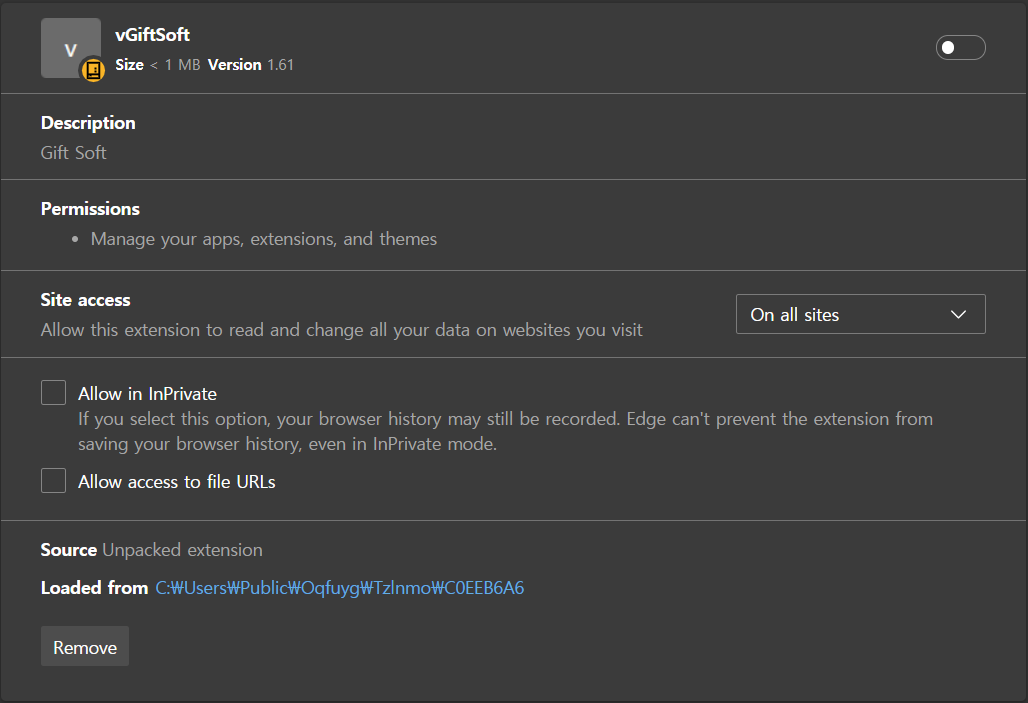The height and width of the screenshot is (703, 1028).
Task: Select the manage apps and themes permission entry
Action: pos(264,238)
